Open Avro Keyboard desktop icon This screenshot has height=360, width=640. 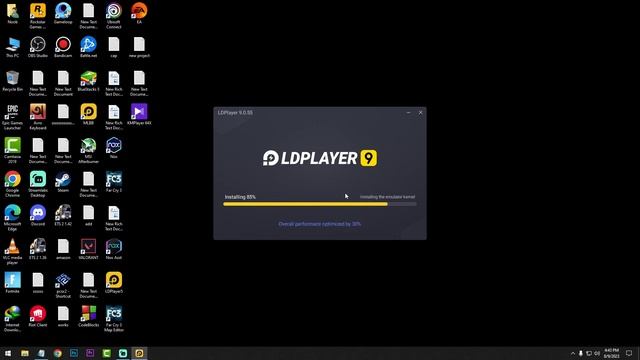pyautogui.click(x=38, y=117)
